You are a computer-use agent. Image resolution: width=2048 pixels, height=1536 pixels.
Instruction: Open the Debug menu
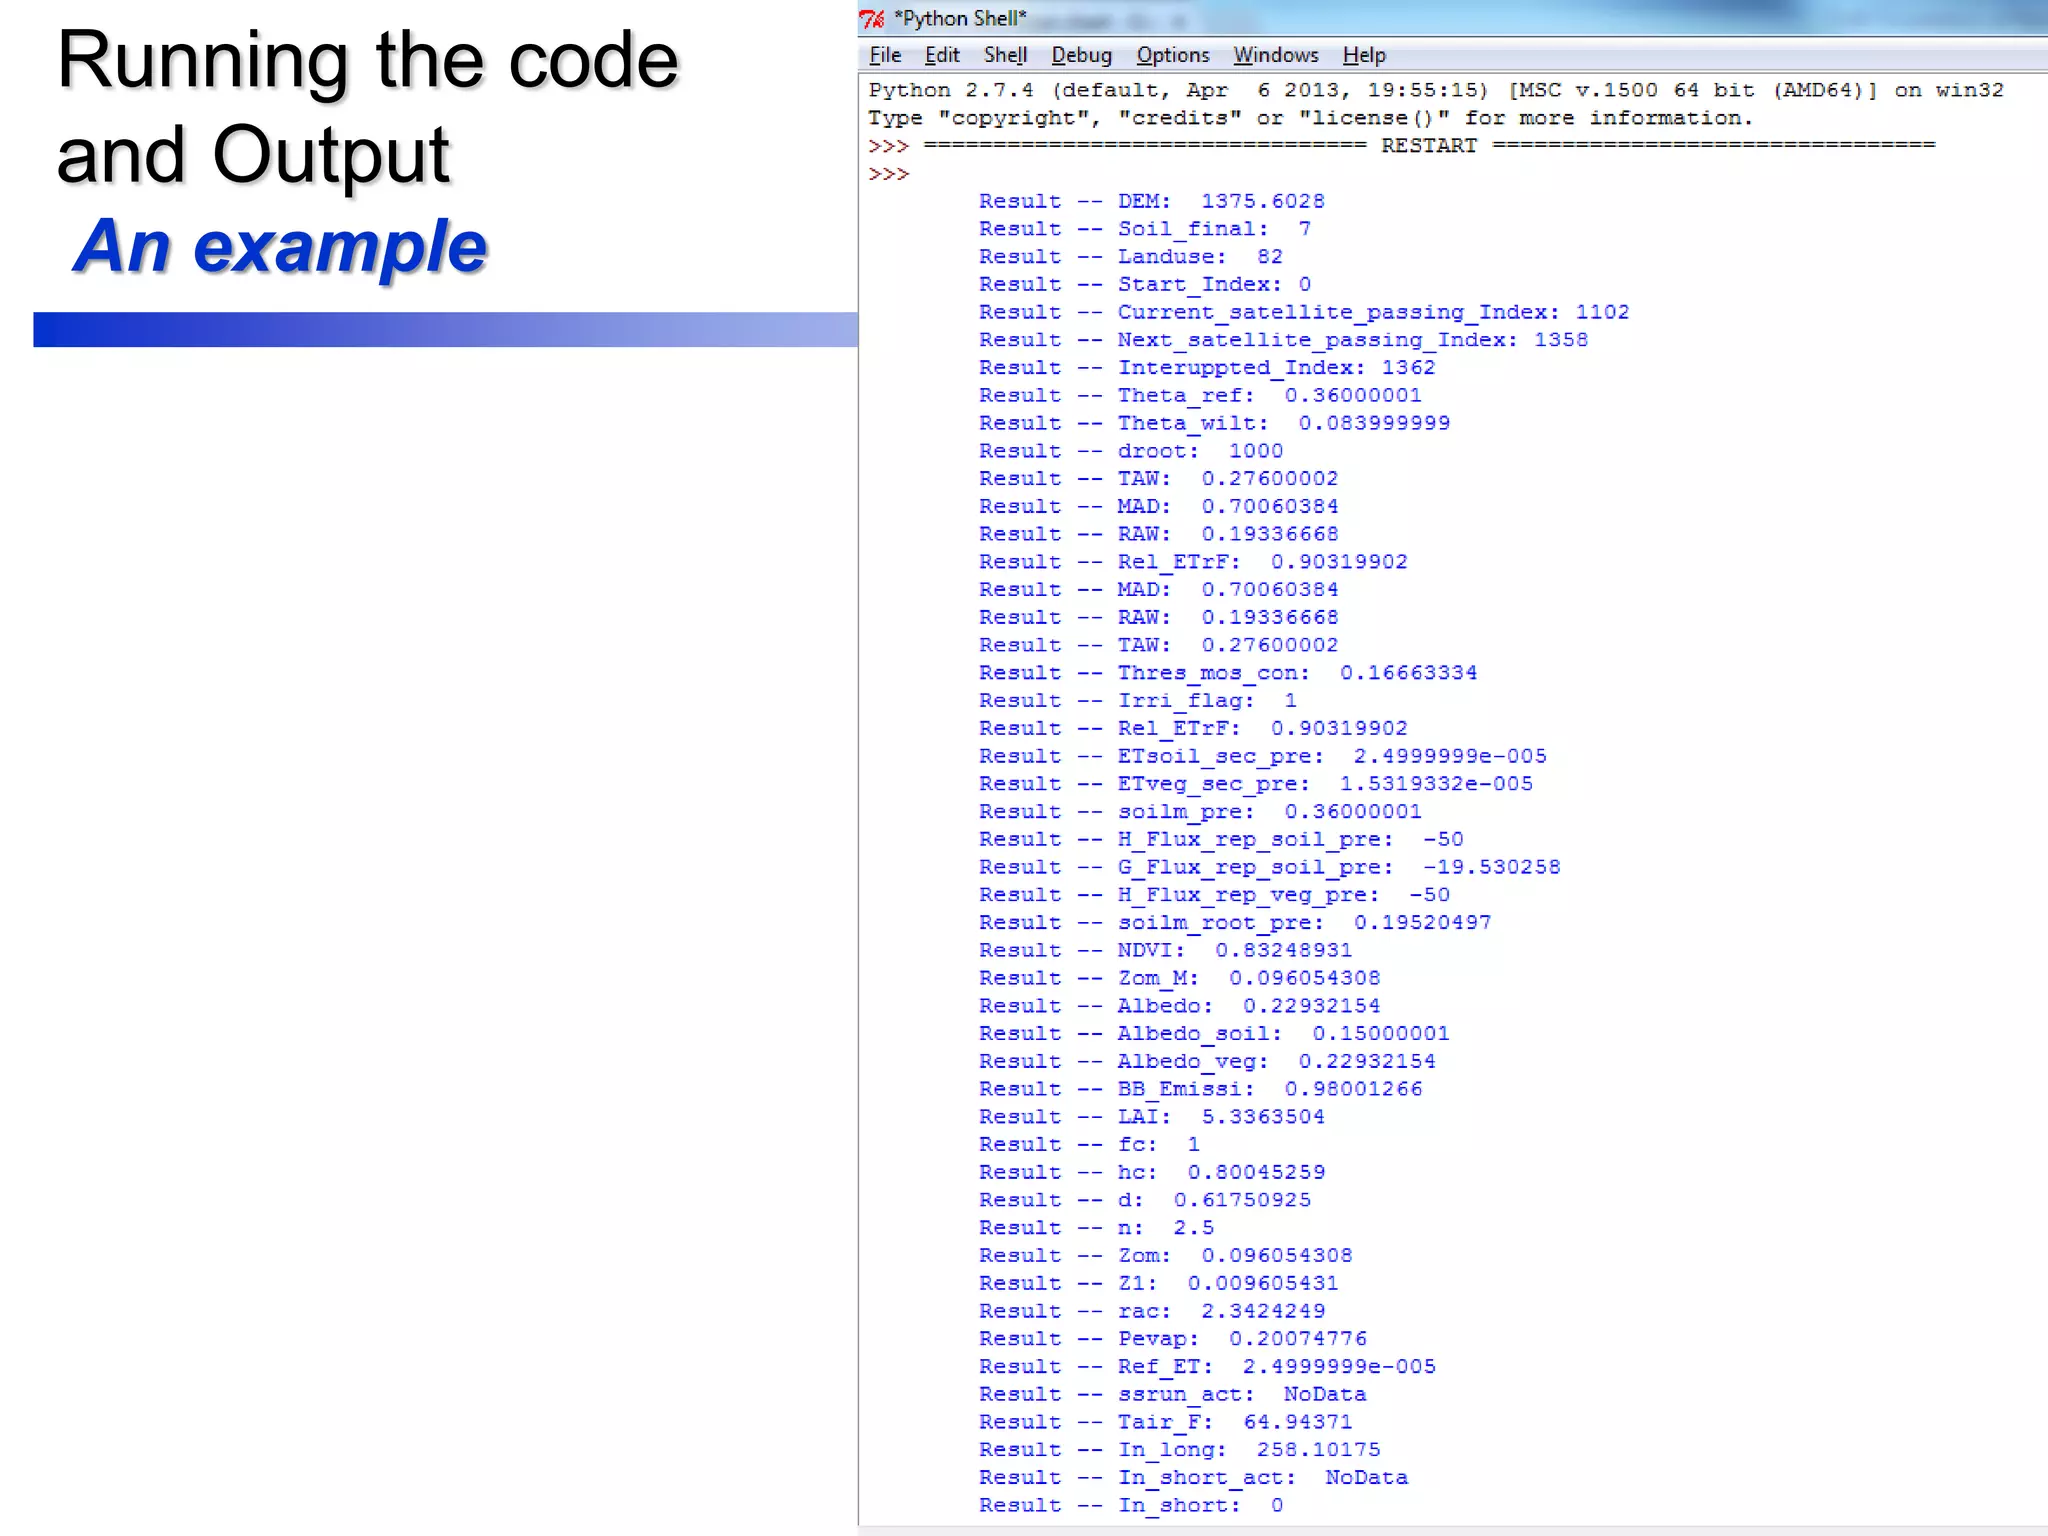tap(1081, 55)
